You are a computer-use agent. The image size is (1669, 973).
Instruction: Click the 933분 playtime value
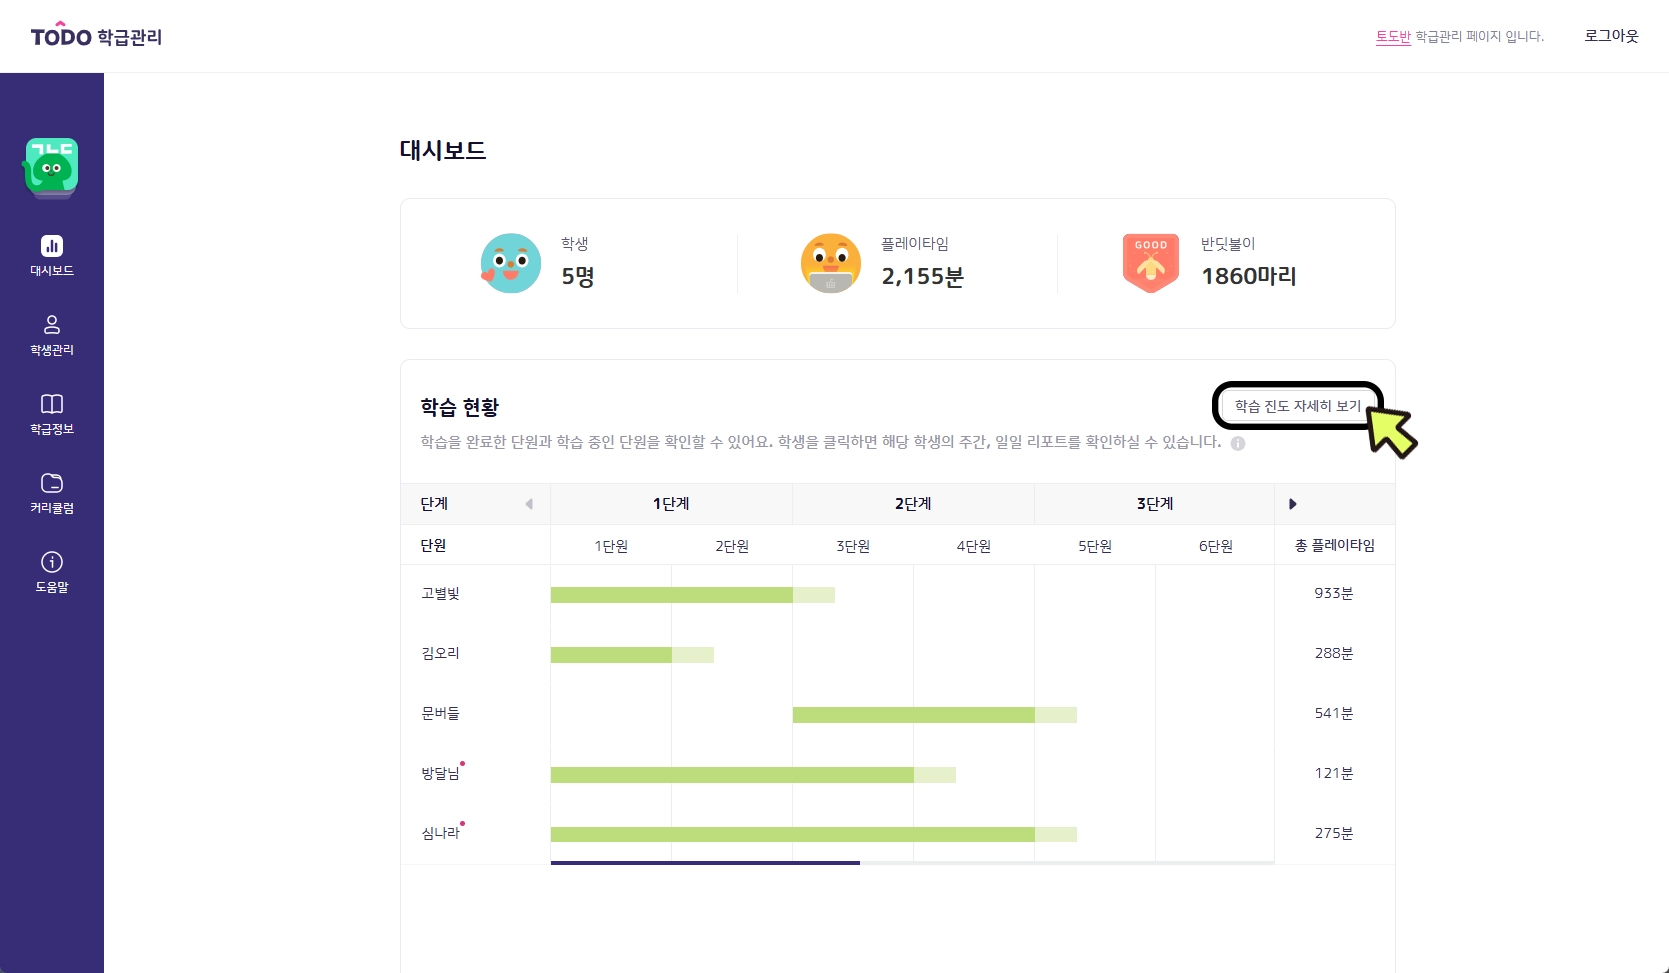click(x=1334, y=594)
